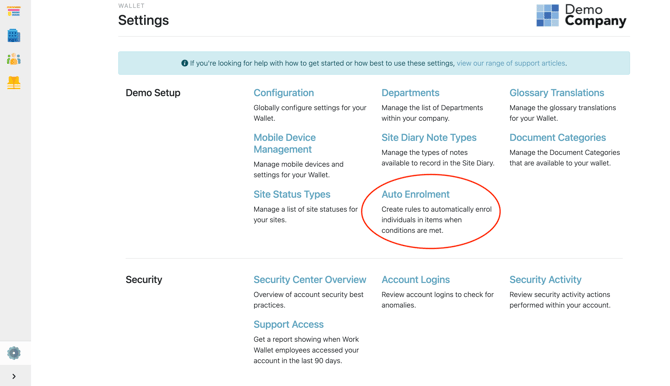Open the list icon in the sidebar

[x=14, y=12]
